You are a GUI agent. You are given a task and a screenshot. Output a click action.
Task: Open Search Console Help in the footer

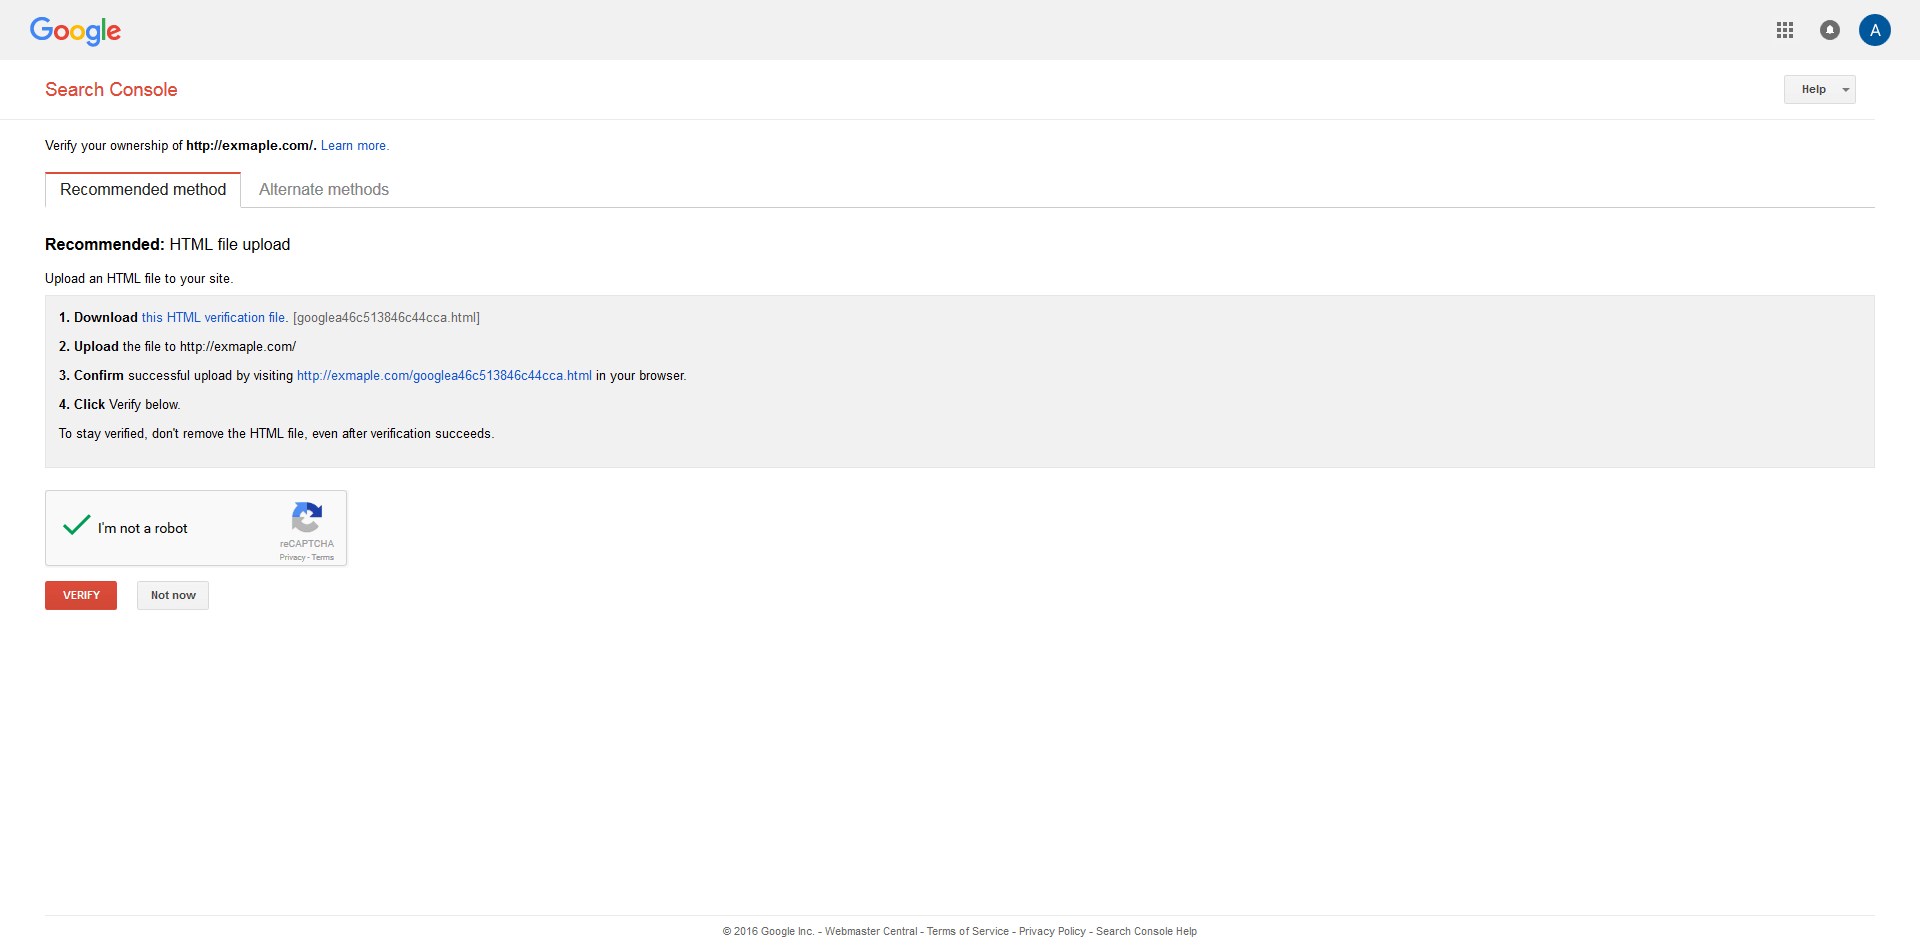point(1146,931)
